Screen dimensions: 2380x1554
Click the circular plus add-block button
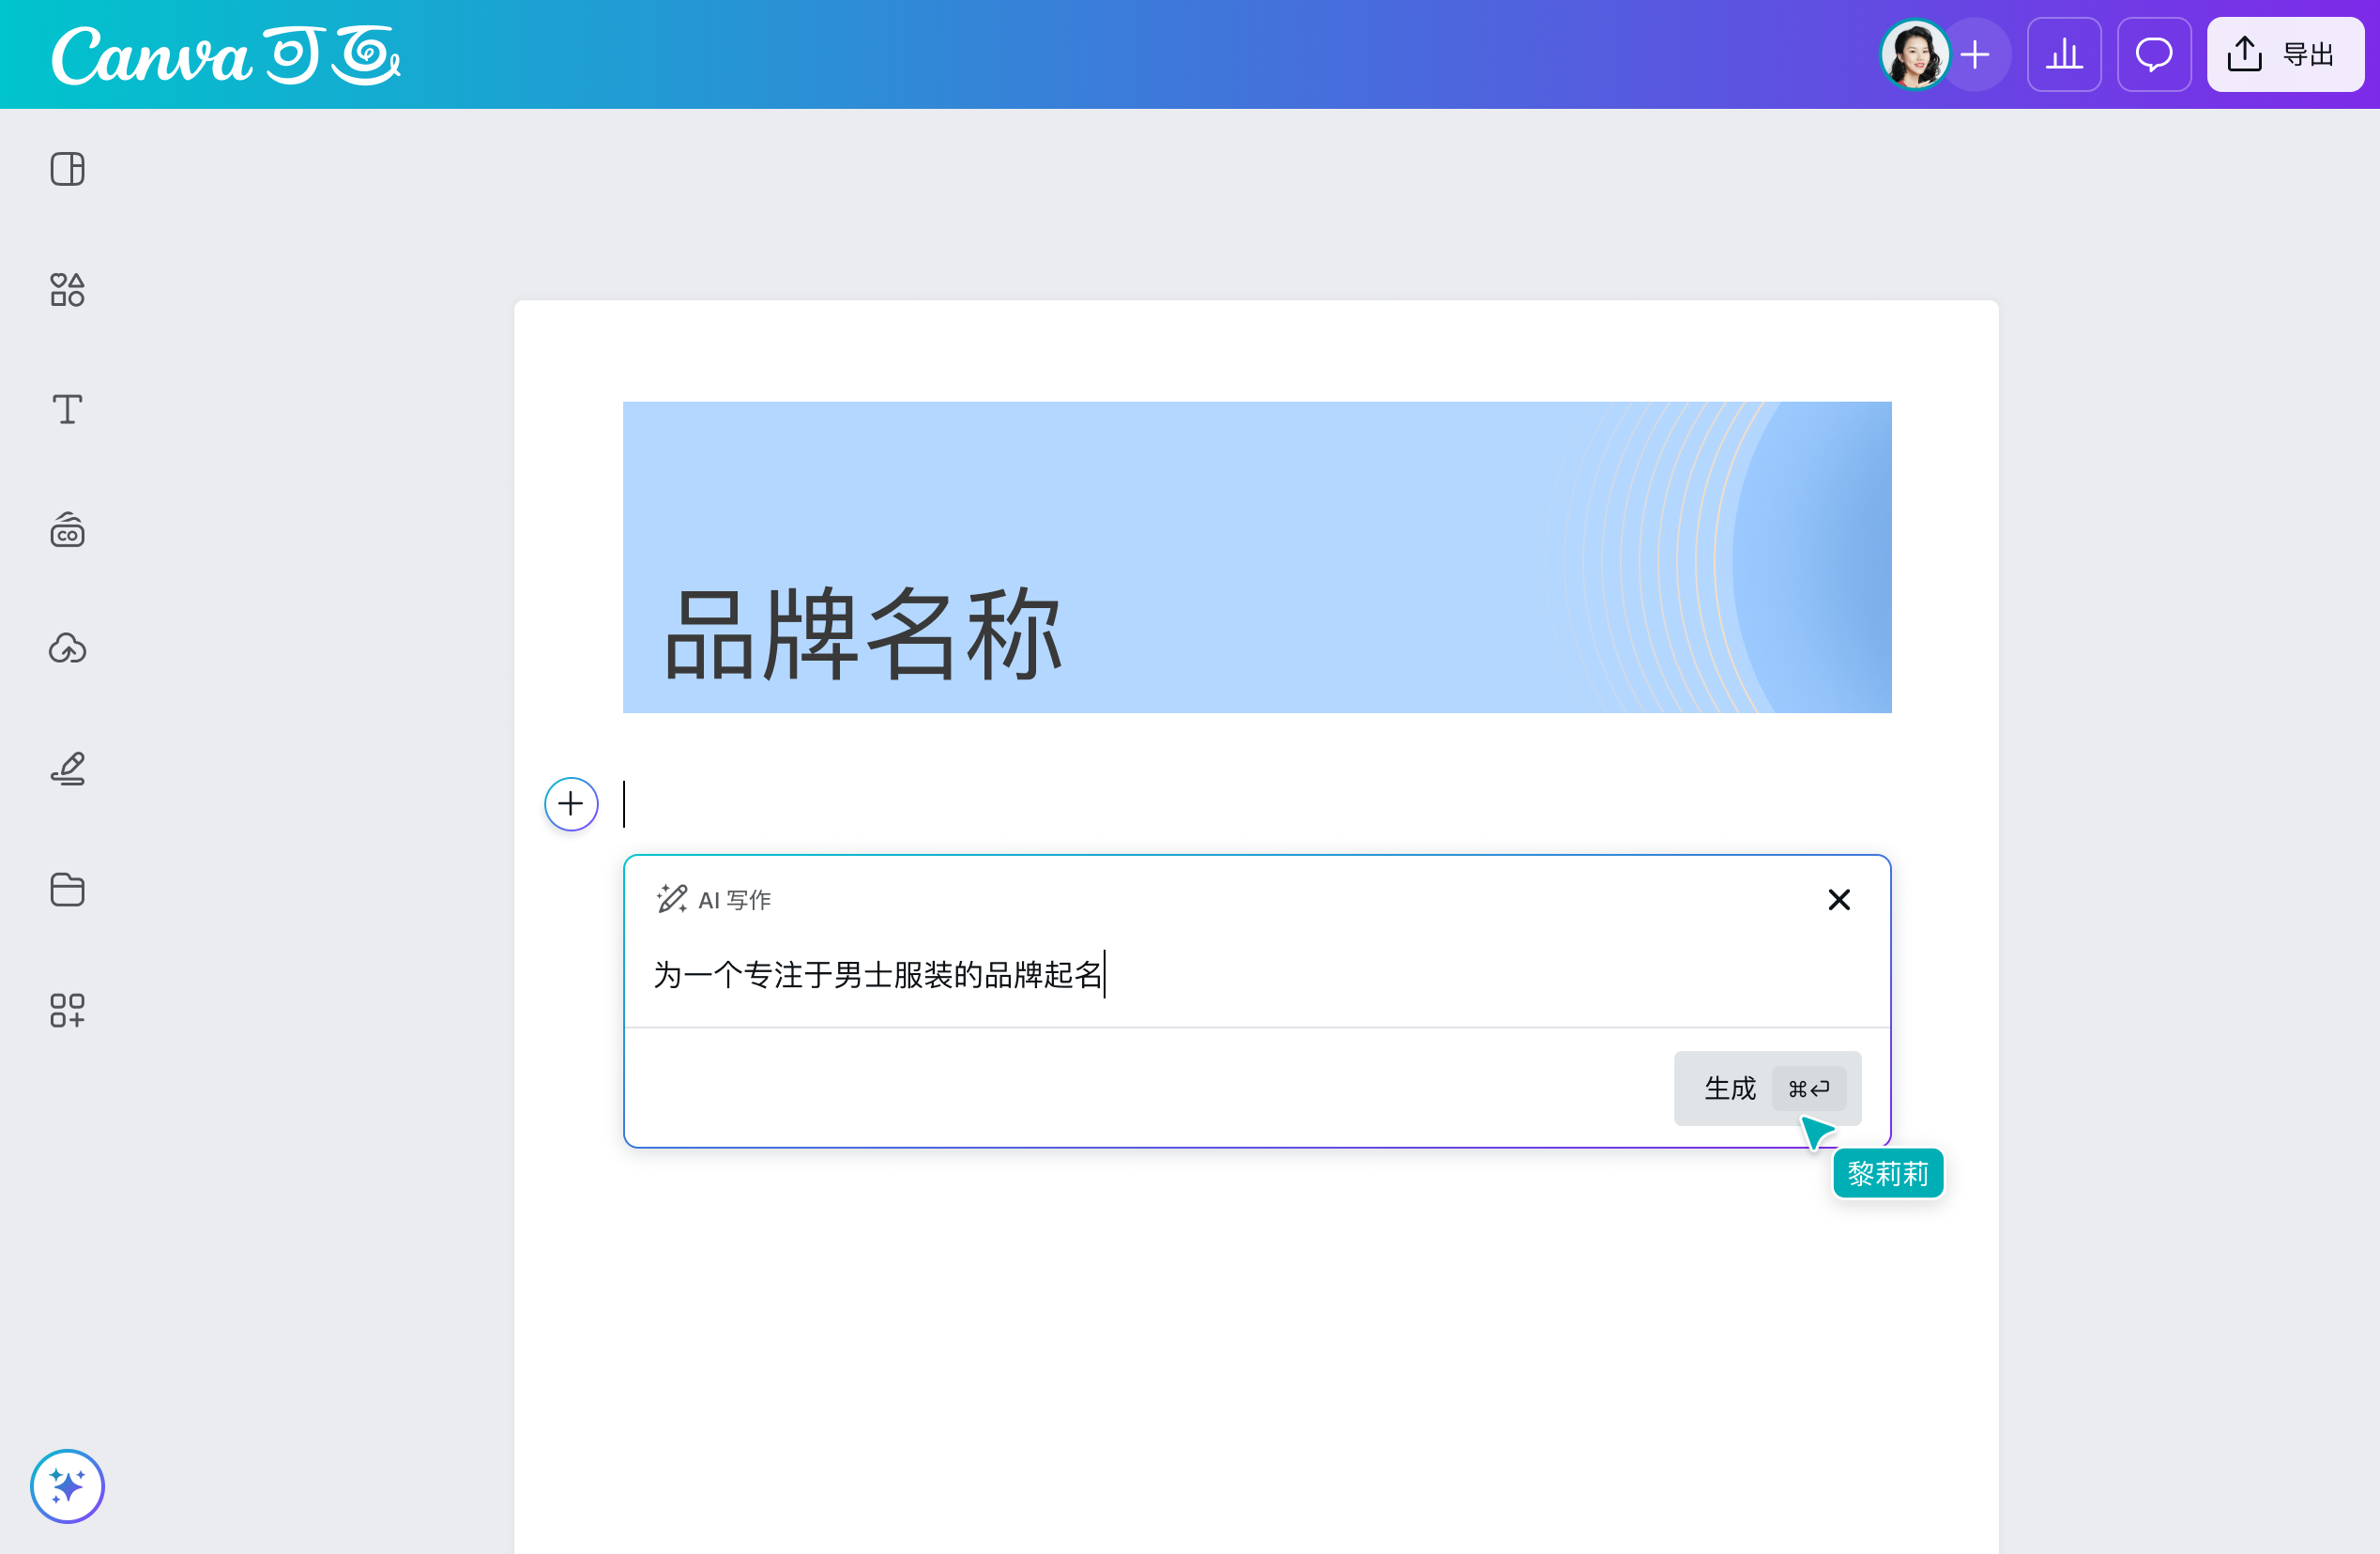(x=571, y=803)
